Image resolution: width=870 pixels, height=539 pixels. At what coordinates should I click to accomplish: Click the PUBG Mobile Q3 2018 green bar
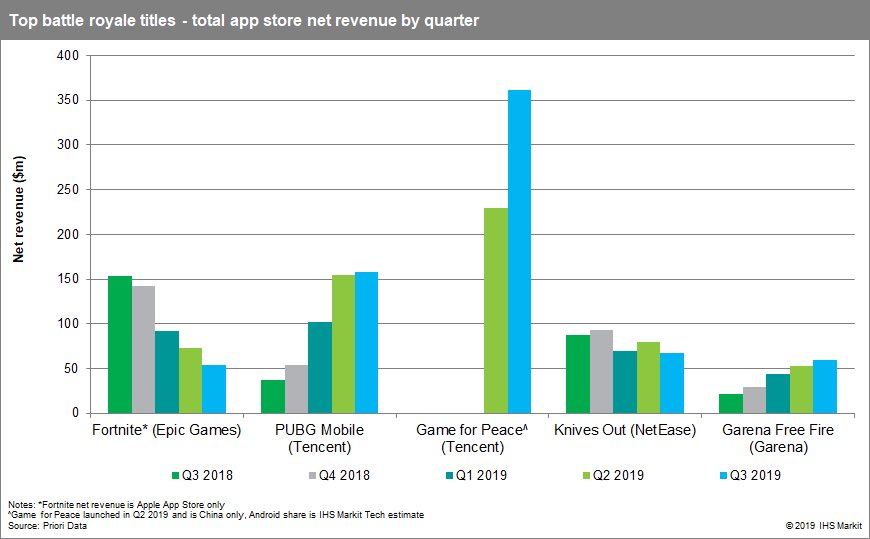[273, 397]
